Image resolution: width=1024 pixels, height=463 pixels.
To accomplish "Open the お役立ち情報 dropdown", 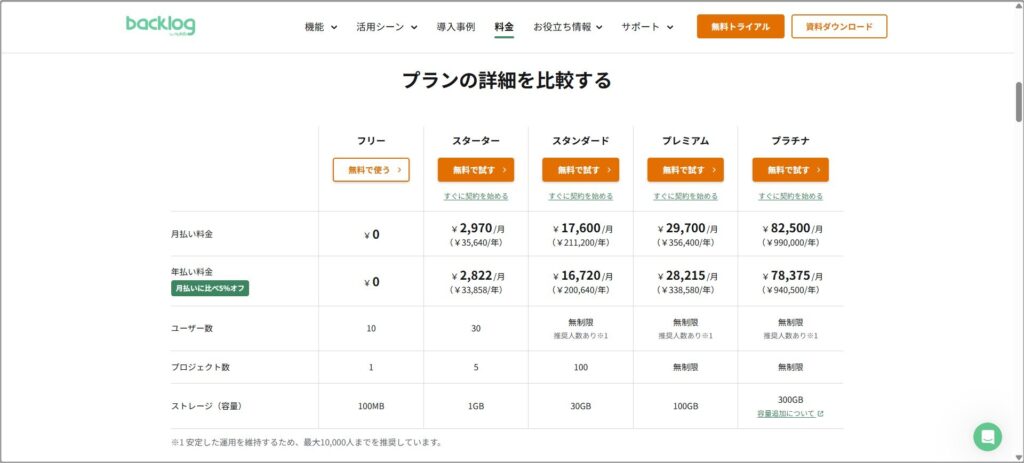I will point(567,27).
